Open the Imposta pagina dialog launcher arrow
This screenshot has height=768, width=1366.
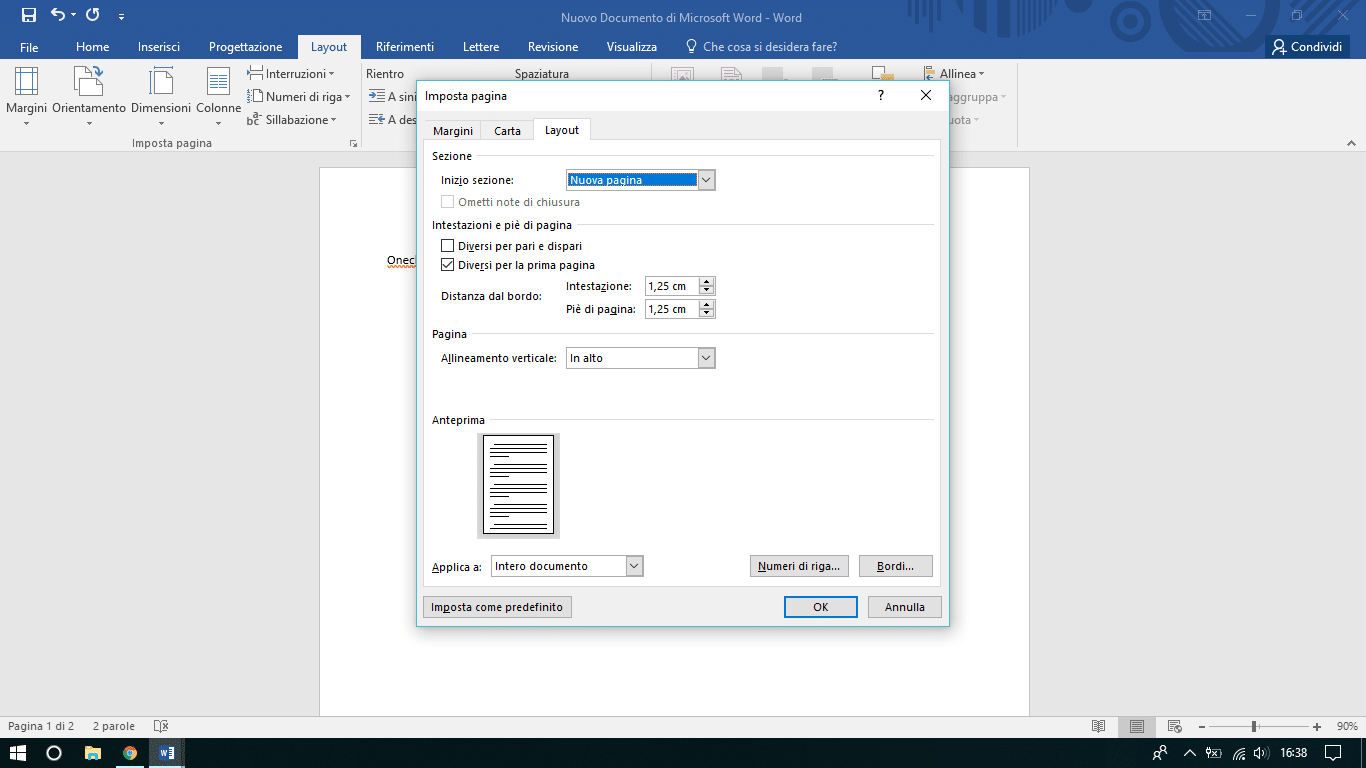353,143
